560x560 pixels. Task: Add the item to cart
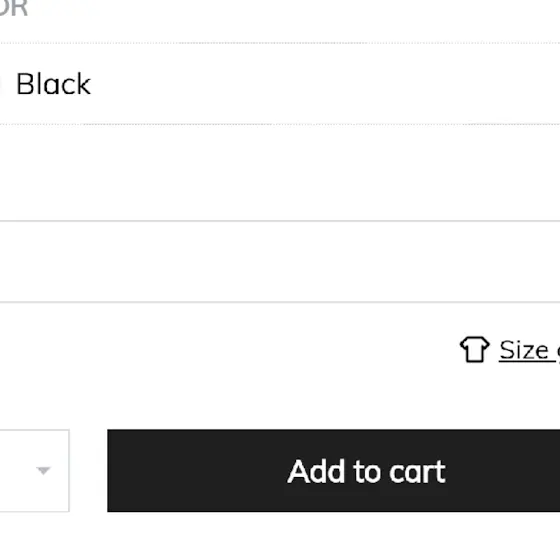coord(334,471)
